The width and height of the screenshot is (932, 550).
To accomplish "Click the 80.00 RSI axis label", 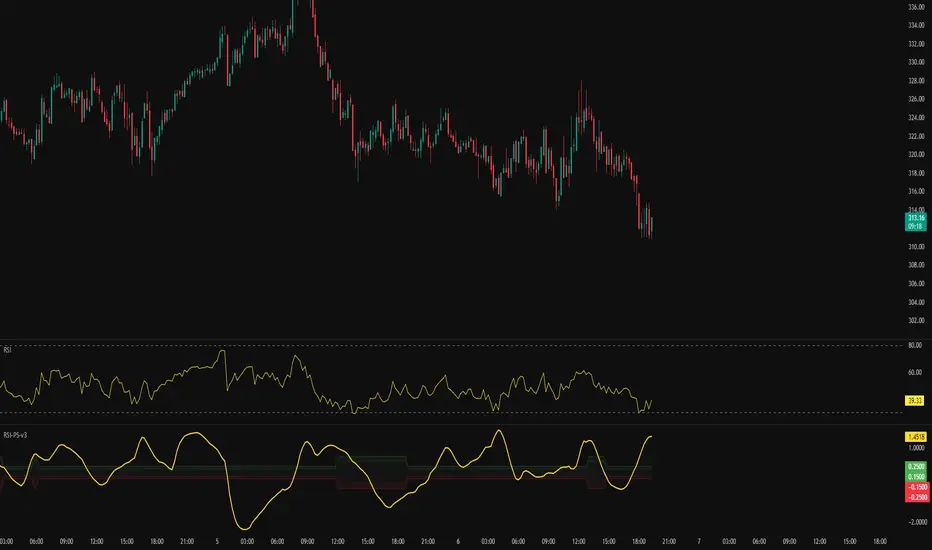I will (915, 345).
